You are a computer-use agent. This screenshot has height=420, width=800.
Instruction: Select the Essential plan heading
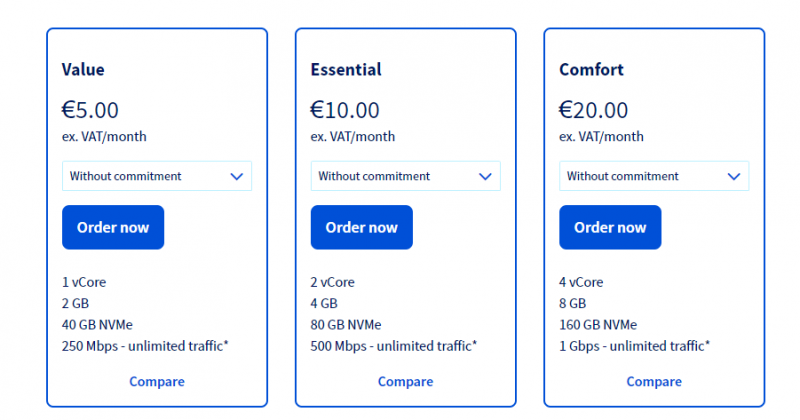point(346,69)
